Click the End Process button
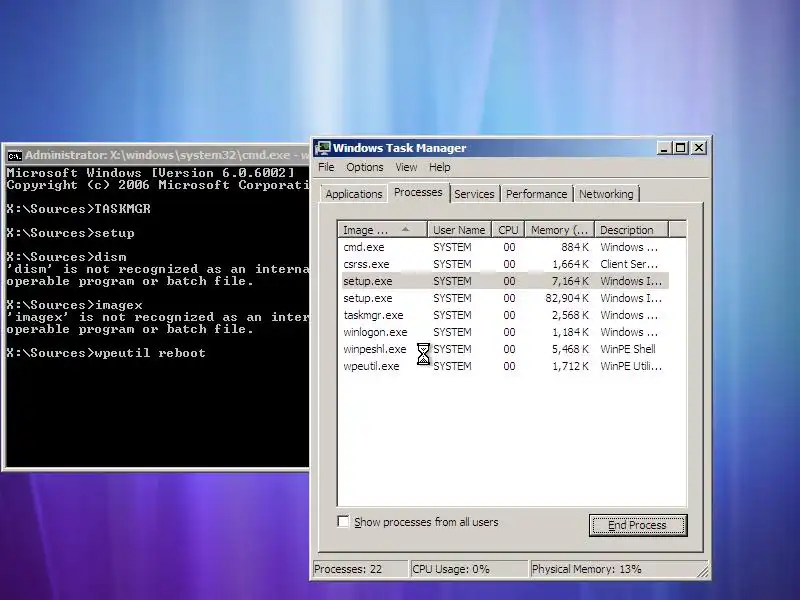This screenshot has width=800, height=600. pyautogui.click(x=638, y=525)
